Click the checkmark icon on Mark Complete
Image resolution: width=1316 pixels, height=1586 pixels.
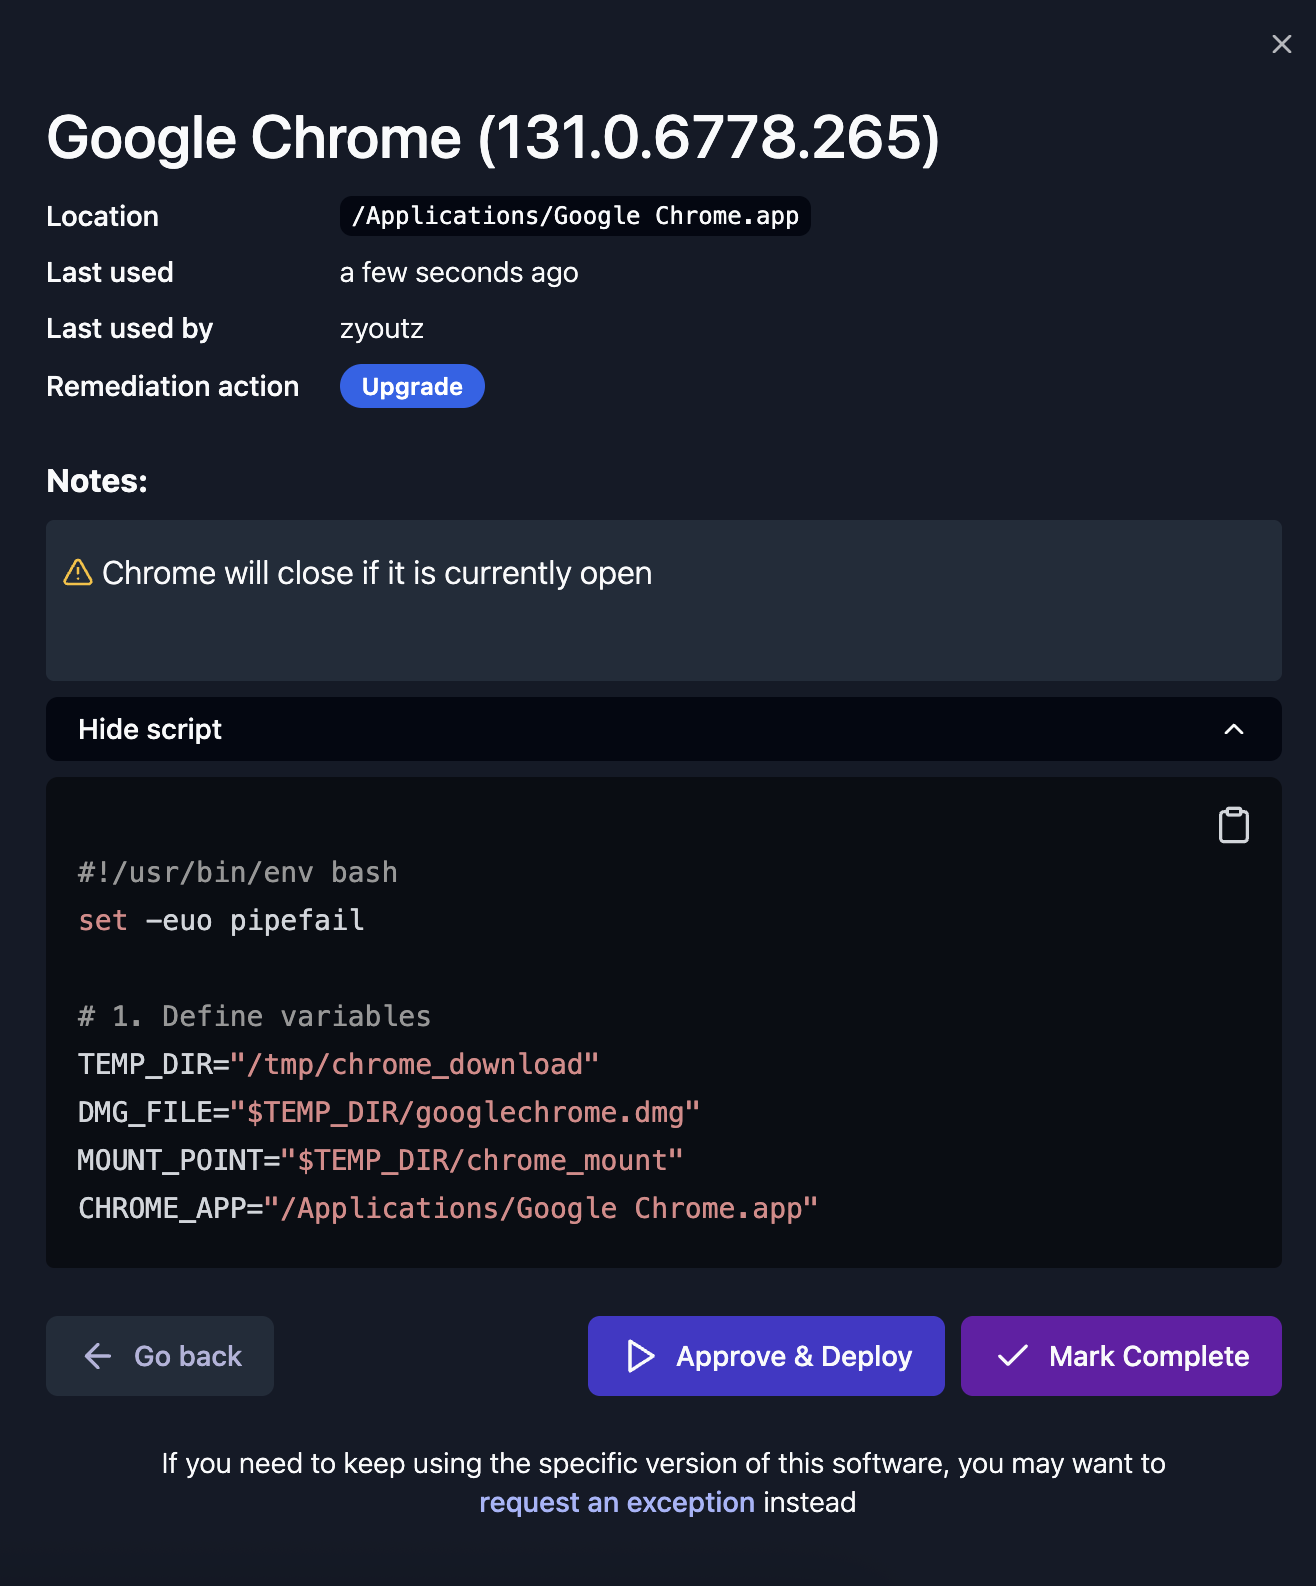[x=1012, y=1356]
